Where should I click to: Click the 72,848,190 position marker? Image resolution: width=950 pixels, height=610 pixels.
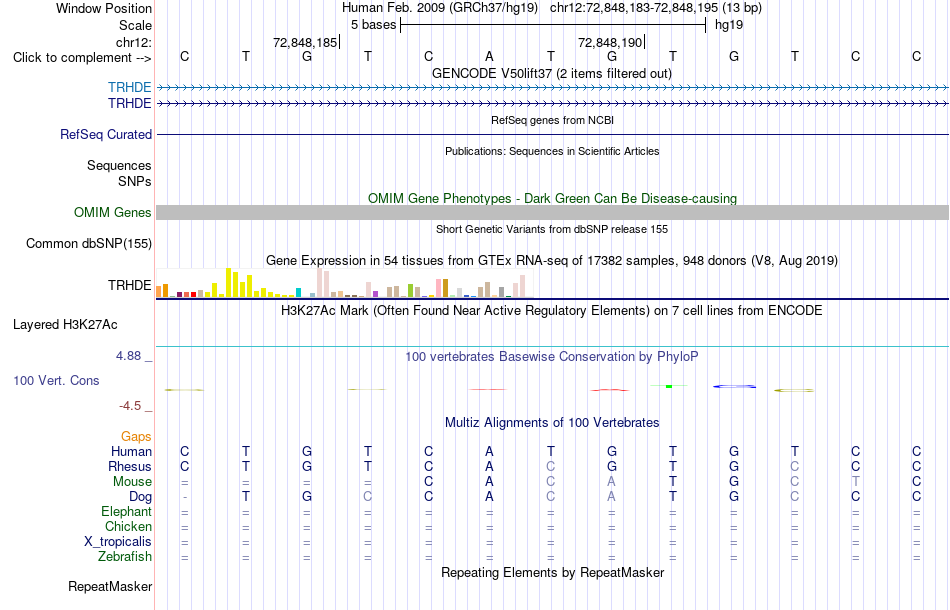click(611, 42)
